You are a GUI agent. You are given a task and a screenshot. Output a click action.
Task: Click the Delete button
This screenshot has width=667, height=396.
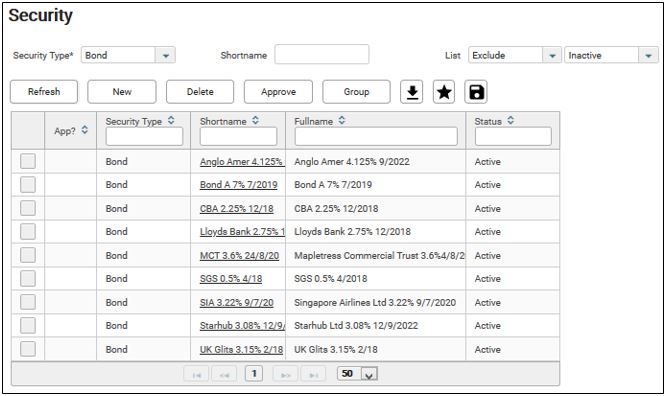200,92
